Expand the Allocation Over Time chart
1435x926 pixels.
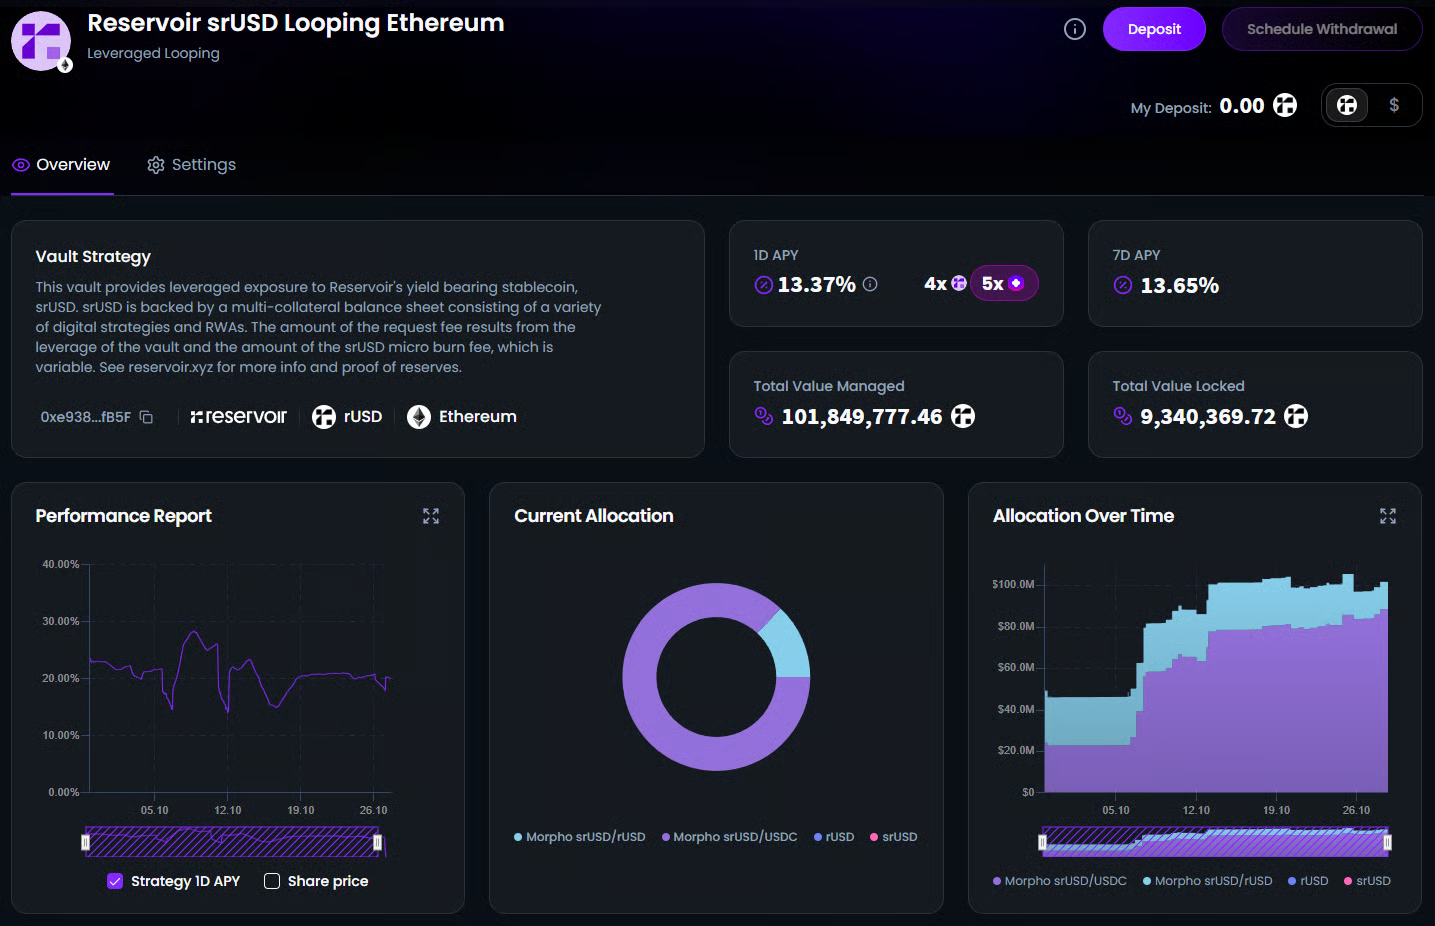[x=1387, y=516]
